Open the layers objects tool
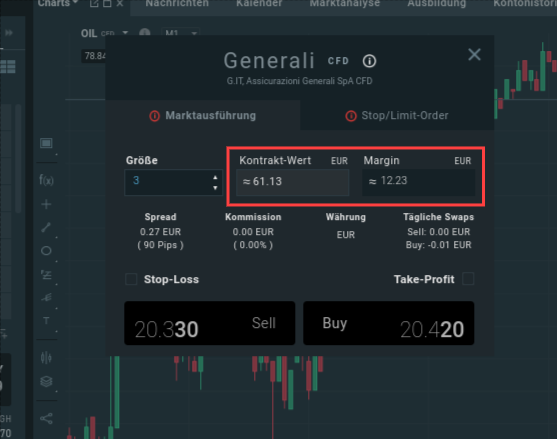The height and width of the screenshot is (439, 557). 46,381
